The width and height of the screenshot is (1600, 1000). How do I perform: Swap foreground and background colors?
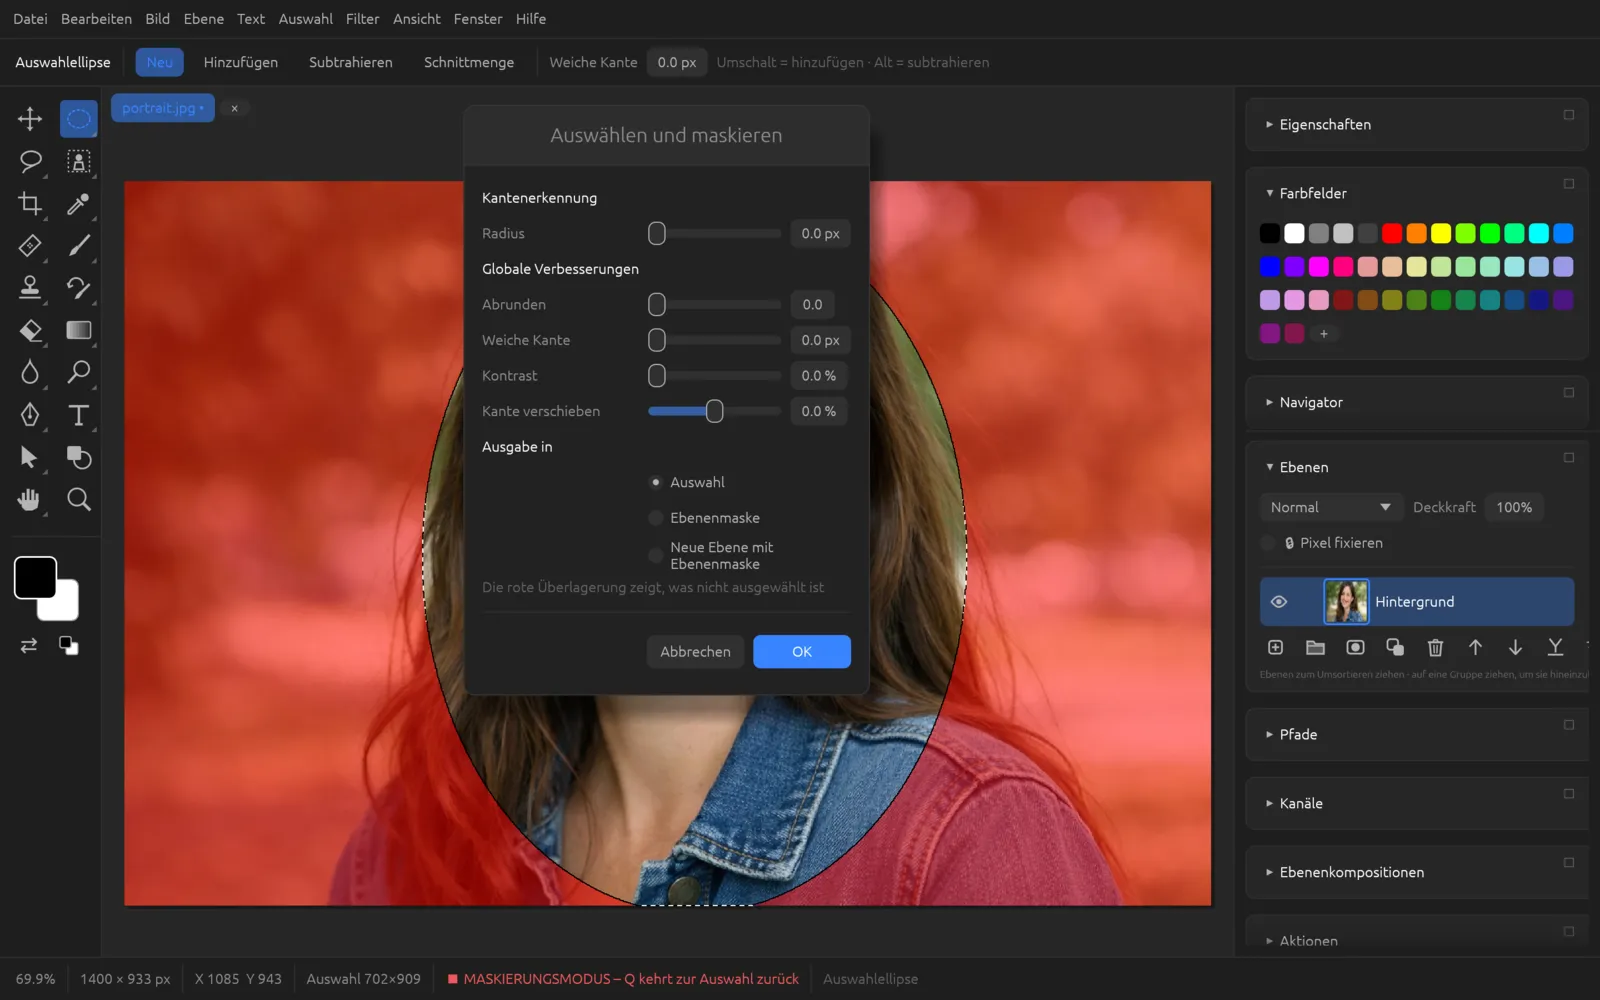(29, 646)
